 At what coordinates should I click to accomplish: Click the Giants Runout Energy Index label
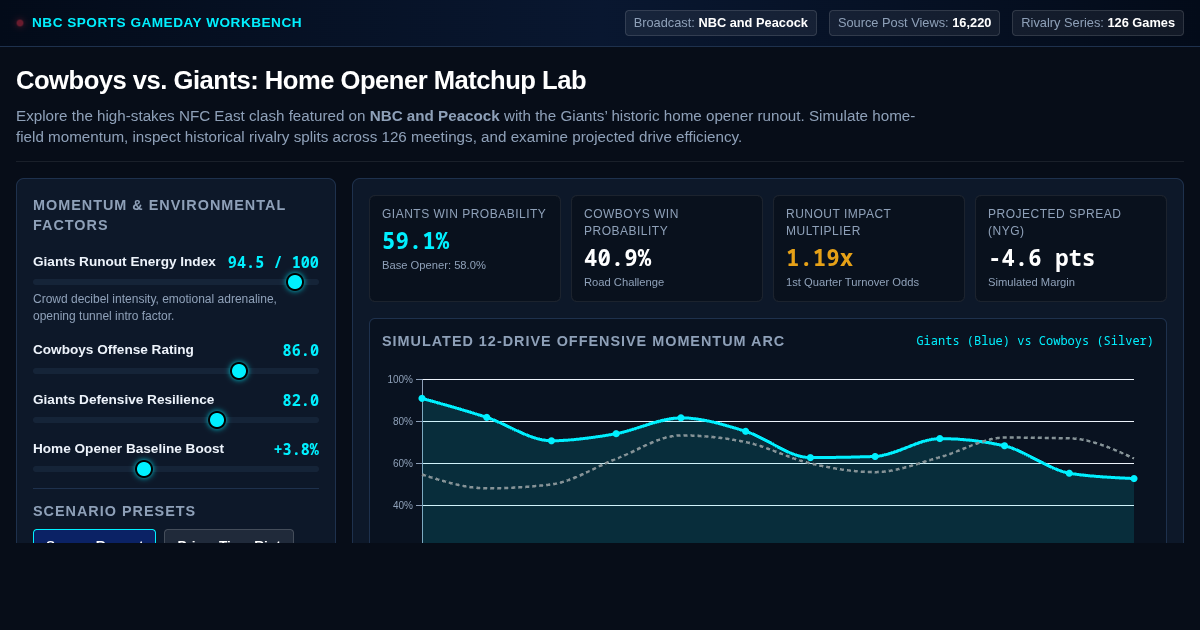click(124, 261)
